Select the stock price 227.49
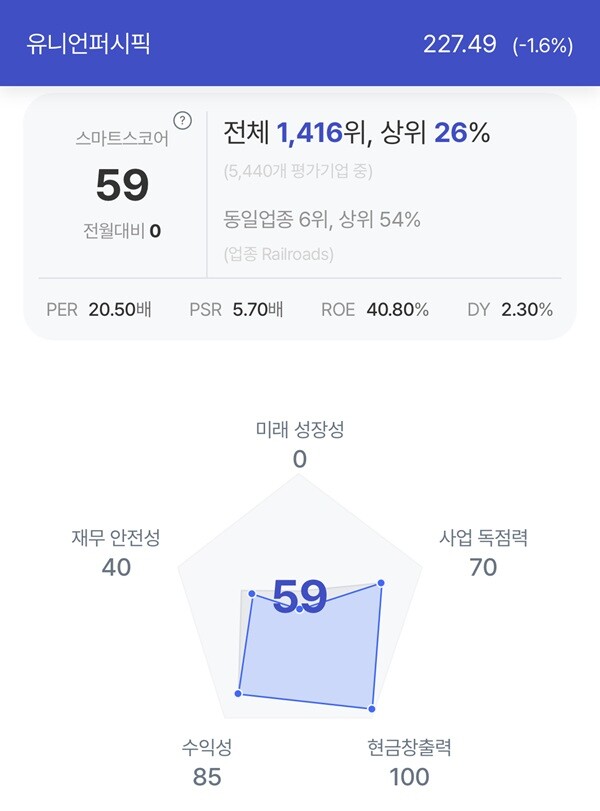Screen dimensions: 600x811 coord(459,44)
